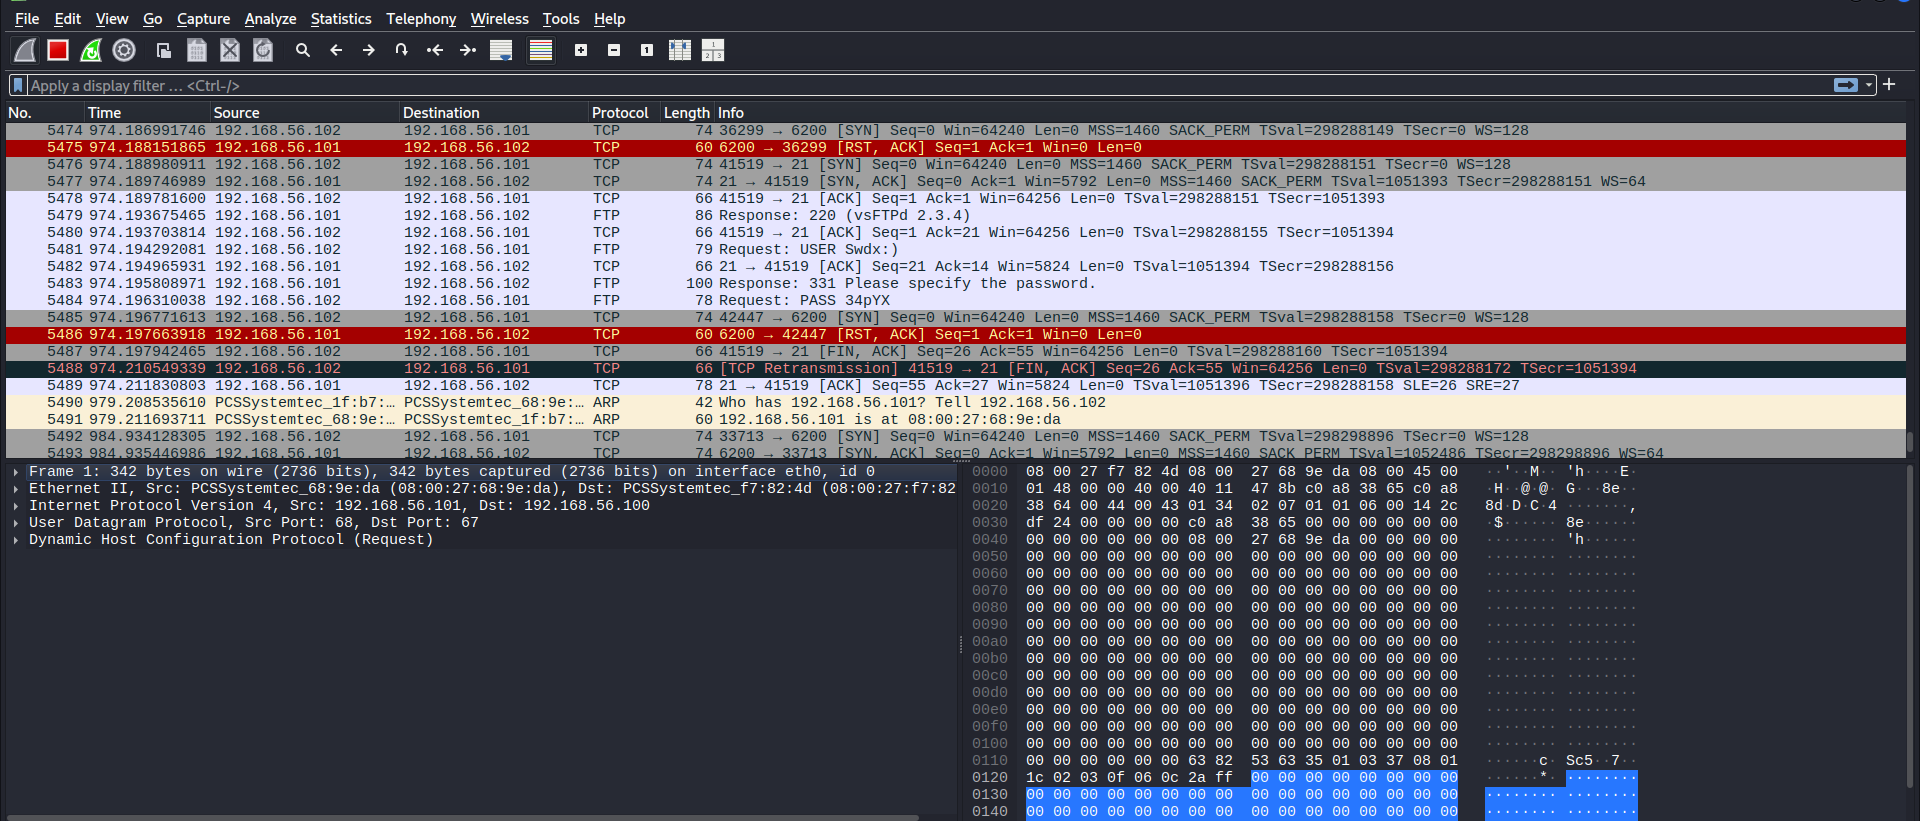Click the Find a packet magnifier icon

(303, 50)
